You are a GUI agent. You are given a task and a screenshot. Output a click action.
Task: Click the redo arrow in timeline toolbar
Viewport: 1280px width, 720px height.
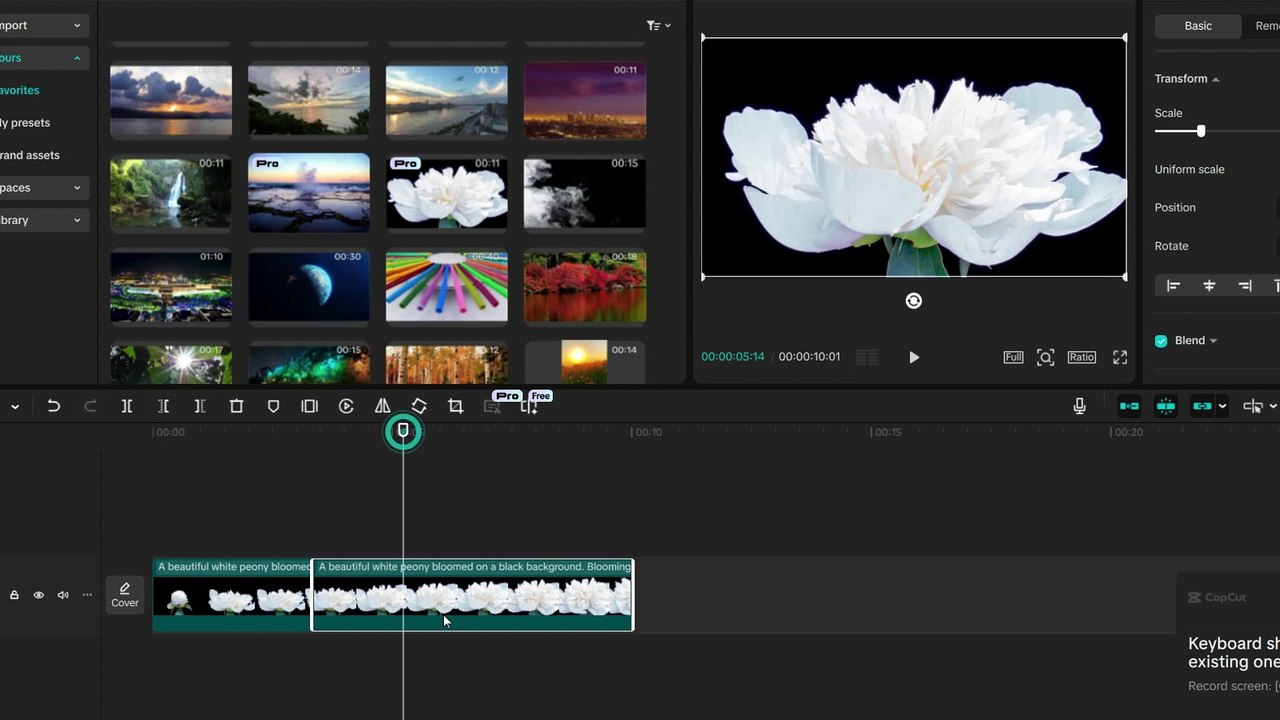(x=90, y=406)
